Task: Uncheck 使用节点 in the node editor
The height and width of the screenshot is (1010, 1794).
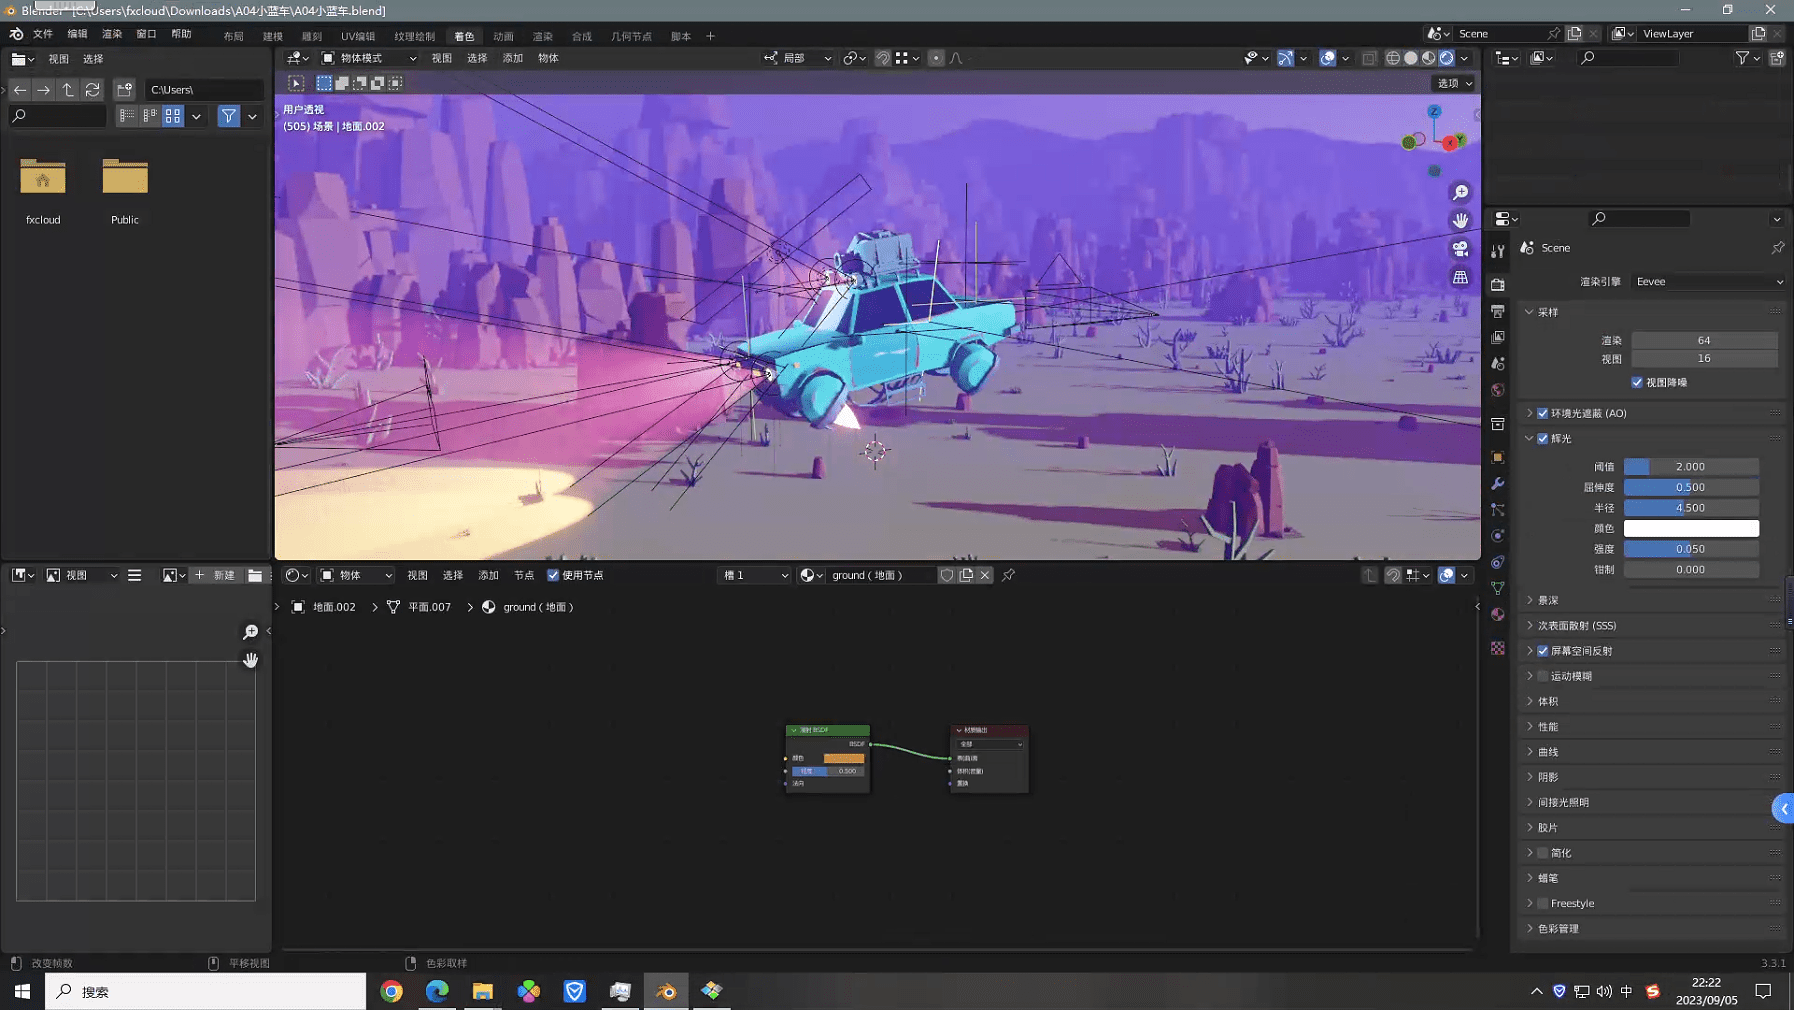Action: pos(553,575)
